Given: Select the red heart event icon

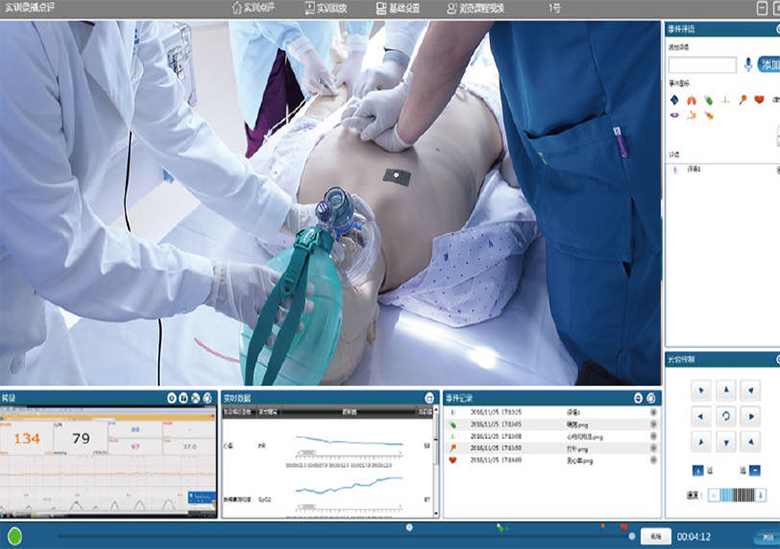Looking at the screenshot, I should point(759,100).
